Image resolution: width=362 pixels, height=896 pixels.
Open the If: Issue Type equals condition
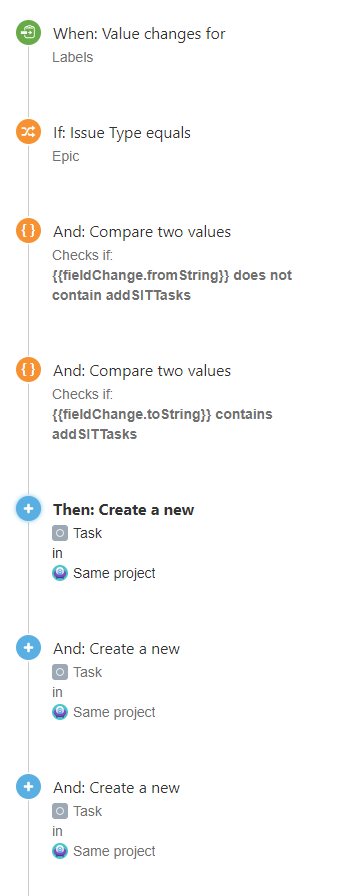pos(122,133)
